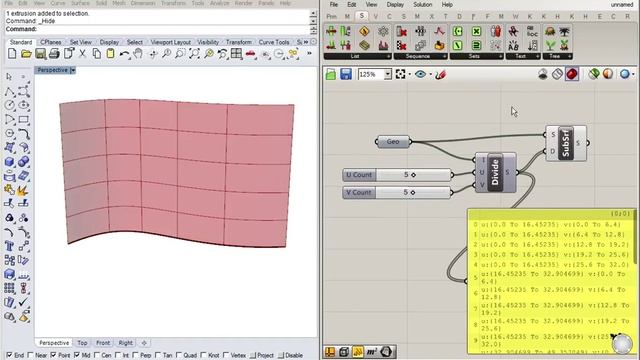Expand the Text panel with plus
640x360 pixels.
tap(538, 56)
